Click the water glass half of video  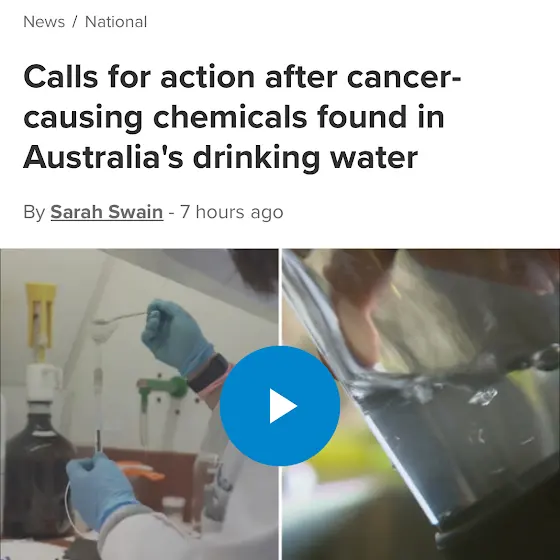421,404
